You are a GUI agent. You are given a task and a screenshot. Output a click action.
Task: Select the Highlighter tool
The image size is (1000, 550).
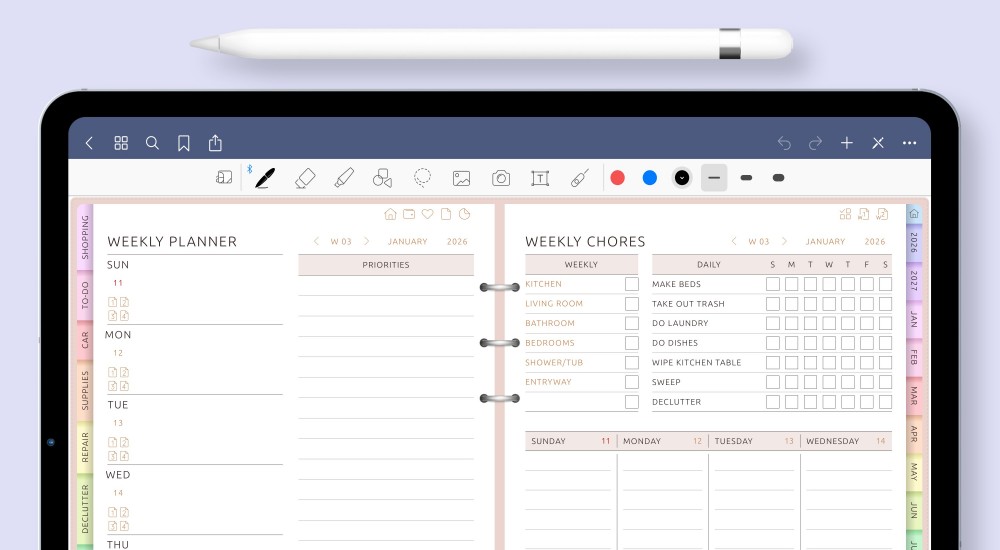click(344, 178)
